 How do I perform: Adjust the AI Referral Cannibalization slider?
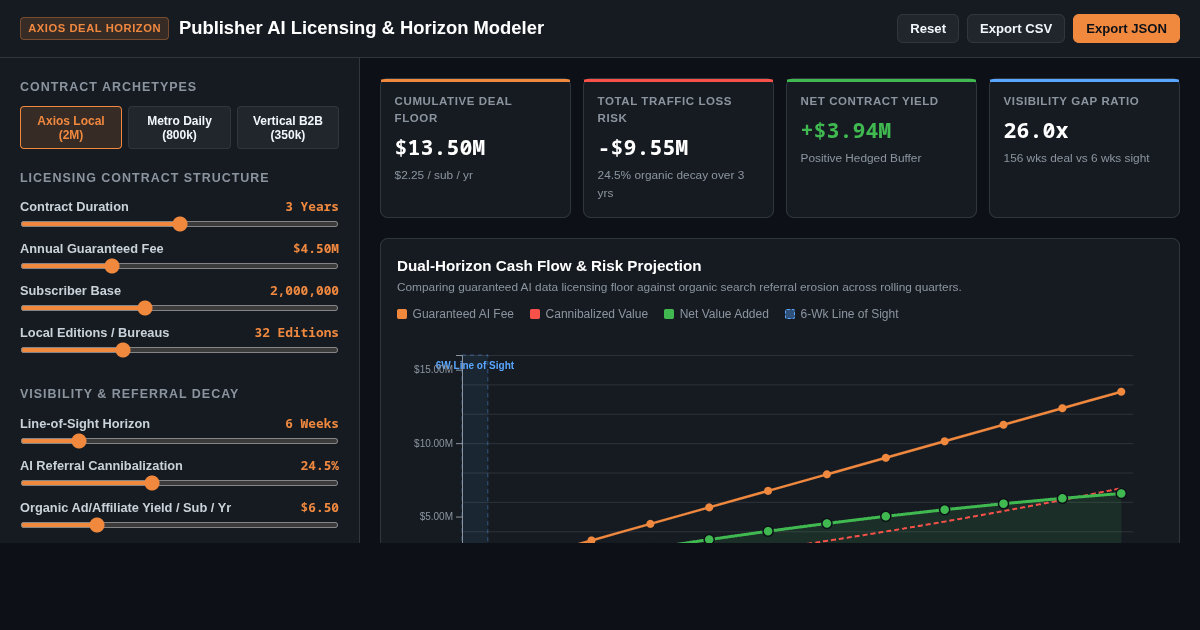point(179,483)
